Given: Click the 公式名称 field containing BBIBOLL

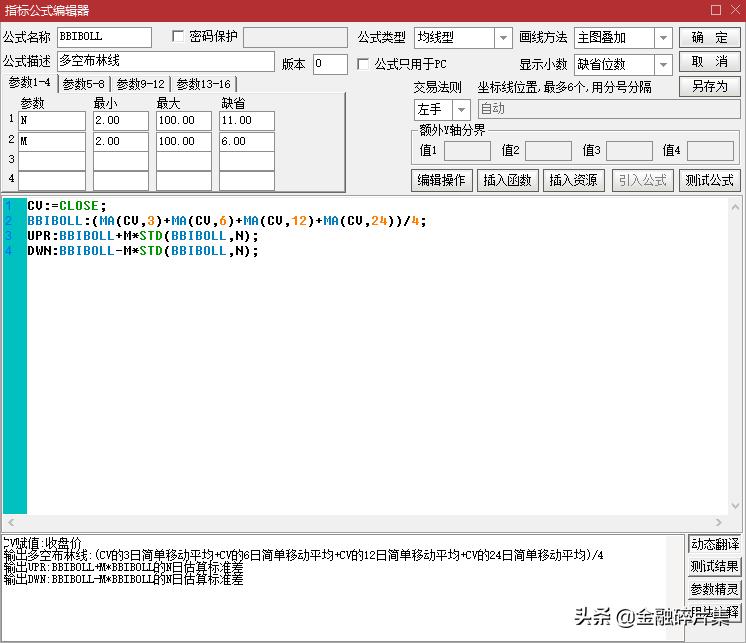Looking at the screenshot, I should click(x=104, y=37).
